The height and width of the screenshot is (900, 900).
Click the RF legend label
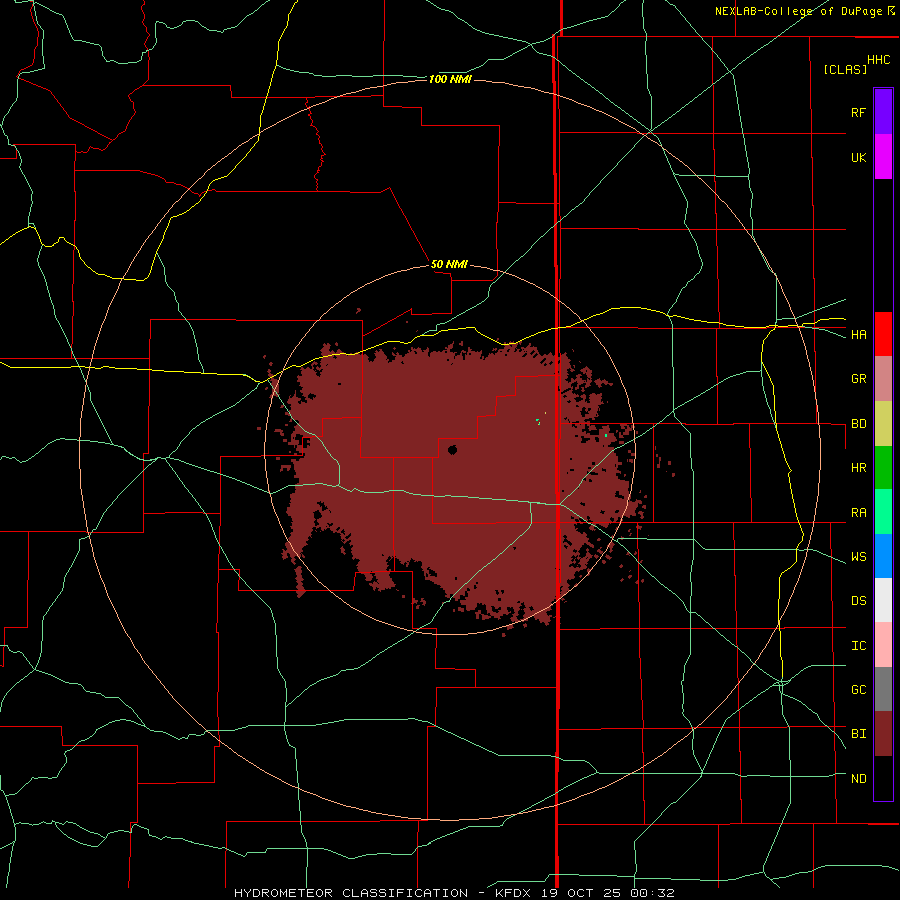858,112
